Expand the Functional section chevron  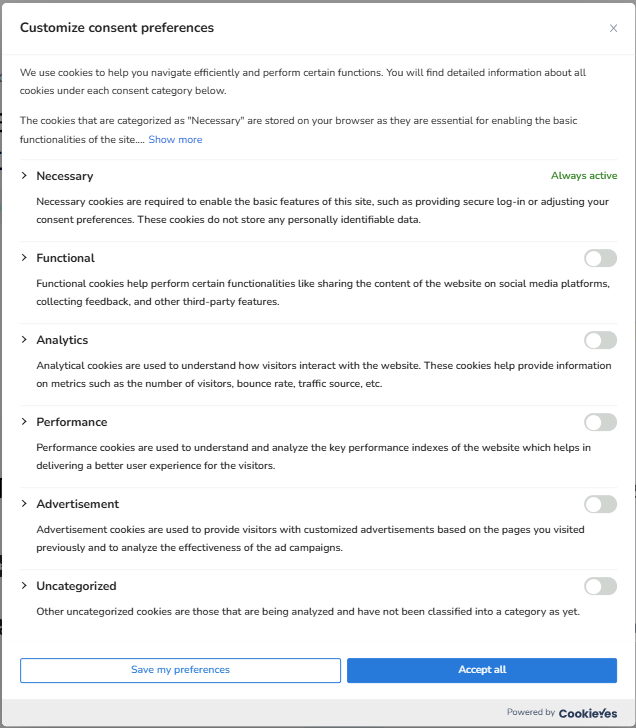click(24, 258)
